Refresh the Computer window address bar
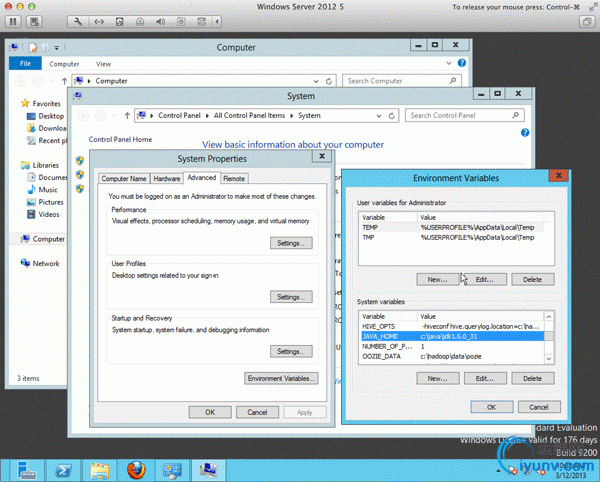This screenshot has height=482, width=600. coord(329,81)
